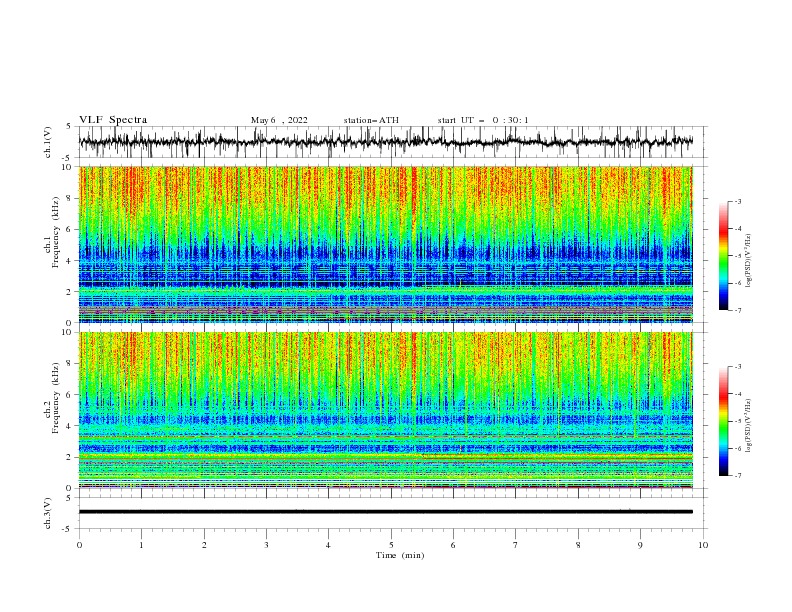The image size is (792, 612).
Task: Click the ch.1 colorbar log(PSD) label
Action: pos(749,260)
